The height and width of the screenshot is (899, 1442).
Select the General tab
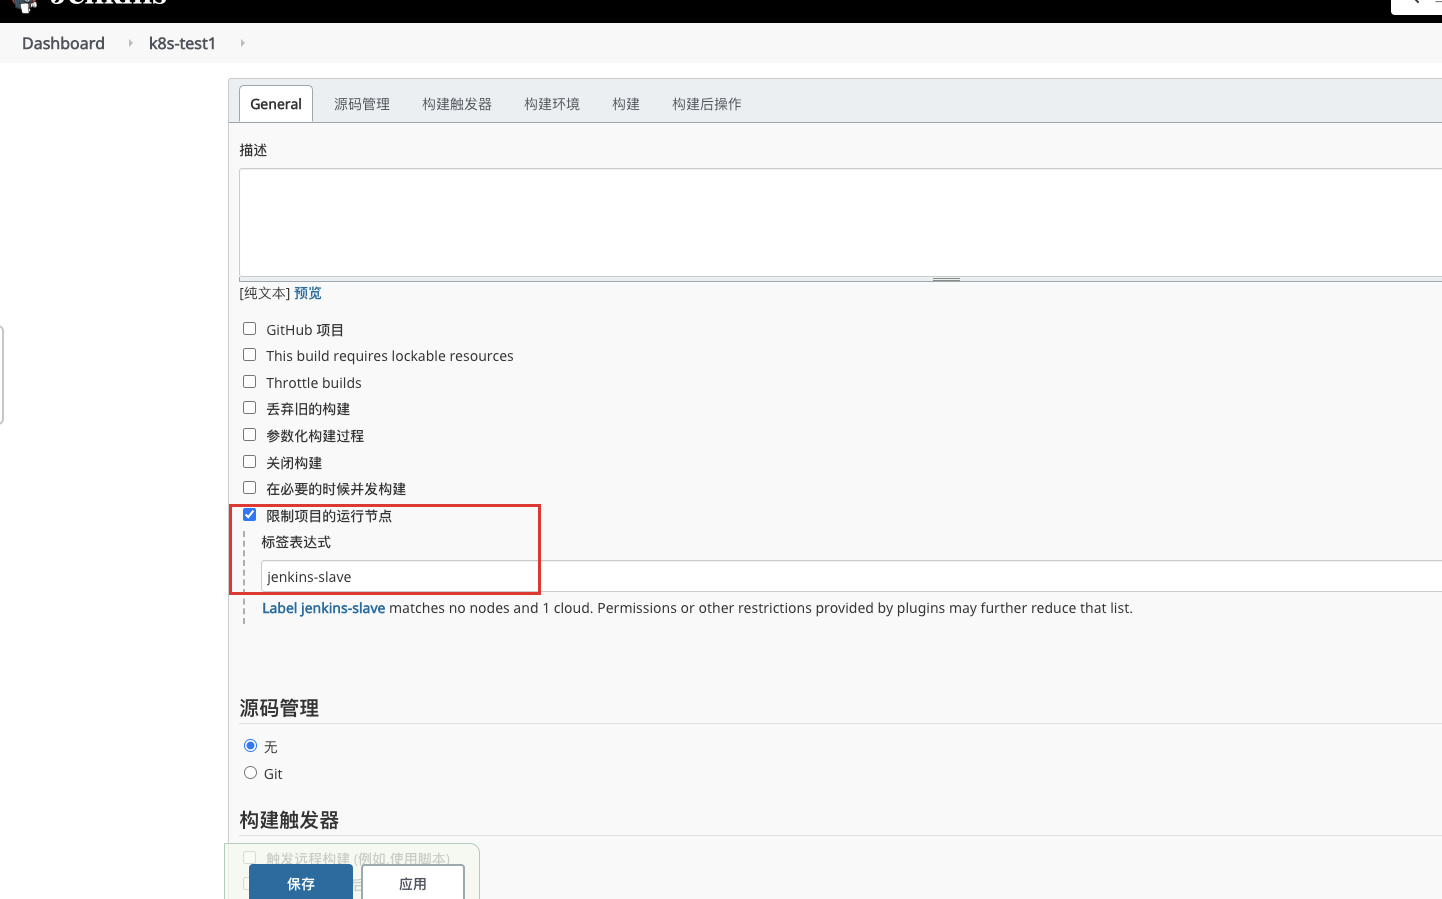(x=276, y=104)
